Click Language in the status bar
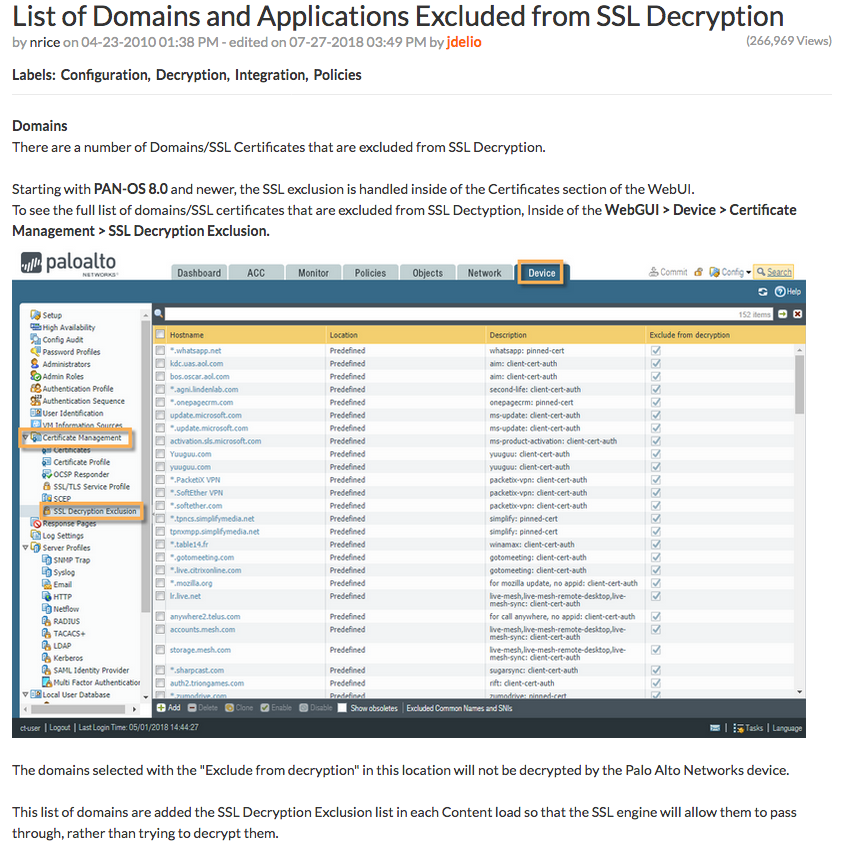 (x=787, y=728)
